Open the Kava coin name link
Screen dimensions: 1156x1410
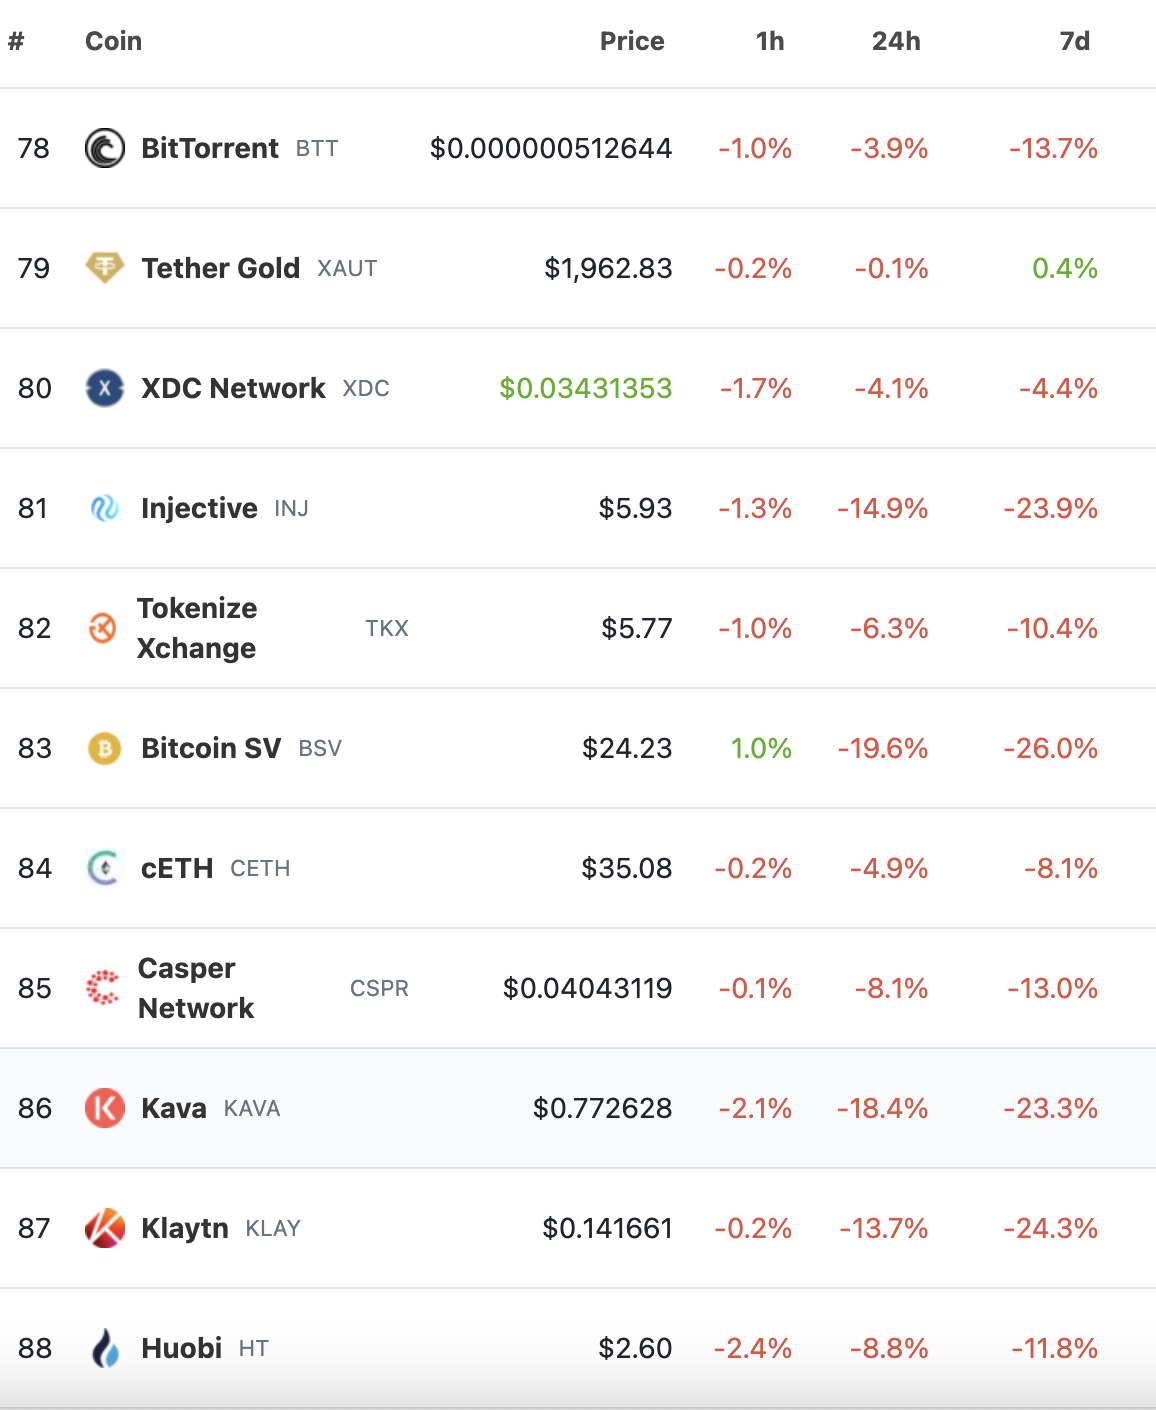point(174,1108)
